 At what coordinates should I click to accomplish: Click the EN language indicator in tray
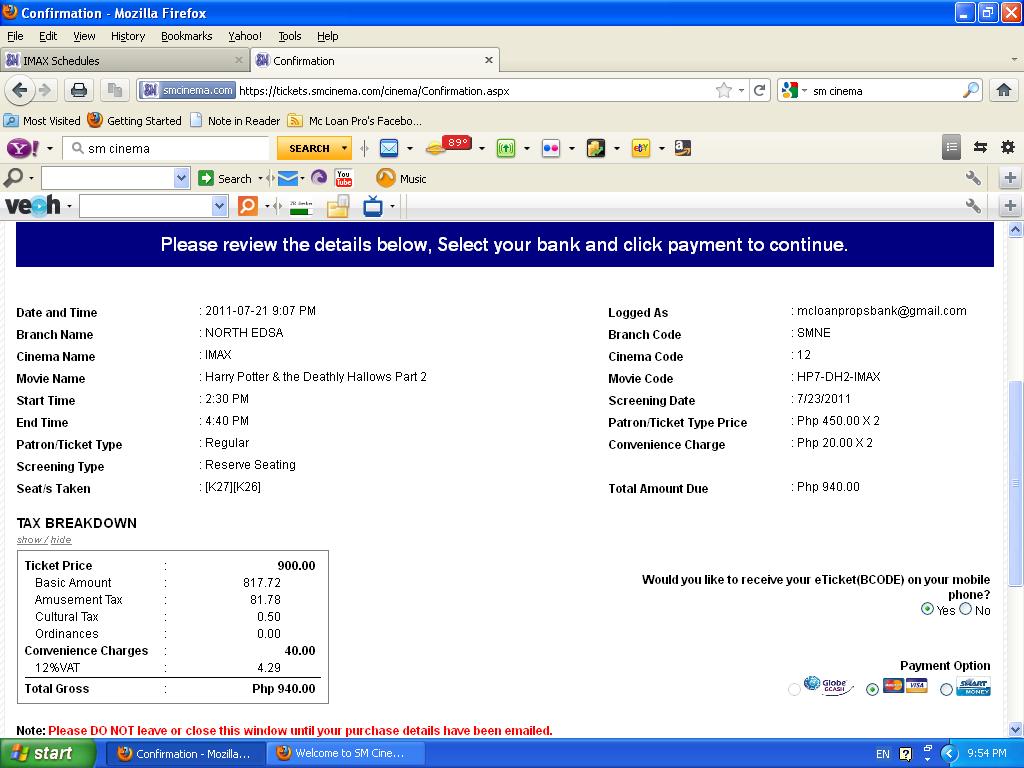point(882,754)
